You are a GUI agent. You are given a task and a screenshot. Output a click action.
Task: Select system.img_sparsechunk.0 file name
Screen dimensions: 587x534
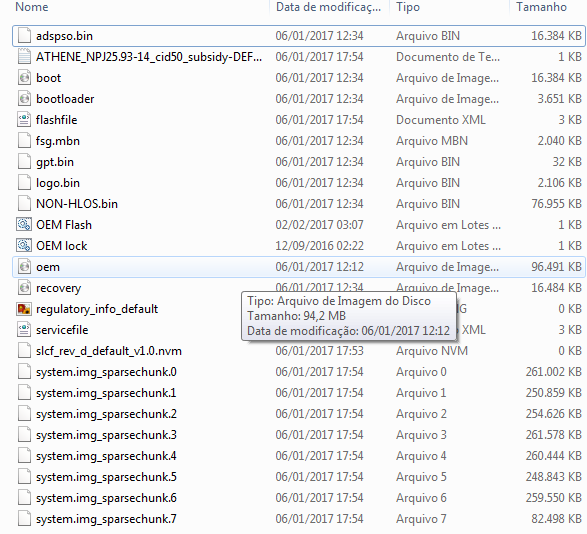pos(106,372)
